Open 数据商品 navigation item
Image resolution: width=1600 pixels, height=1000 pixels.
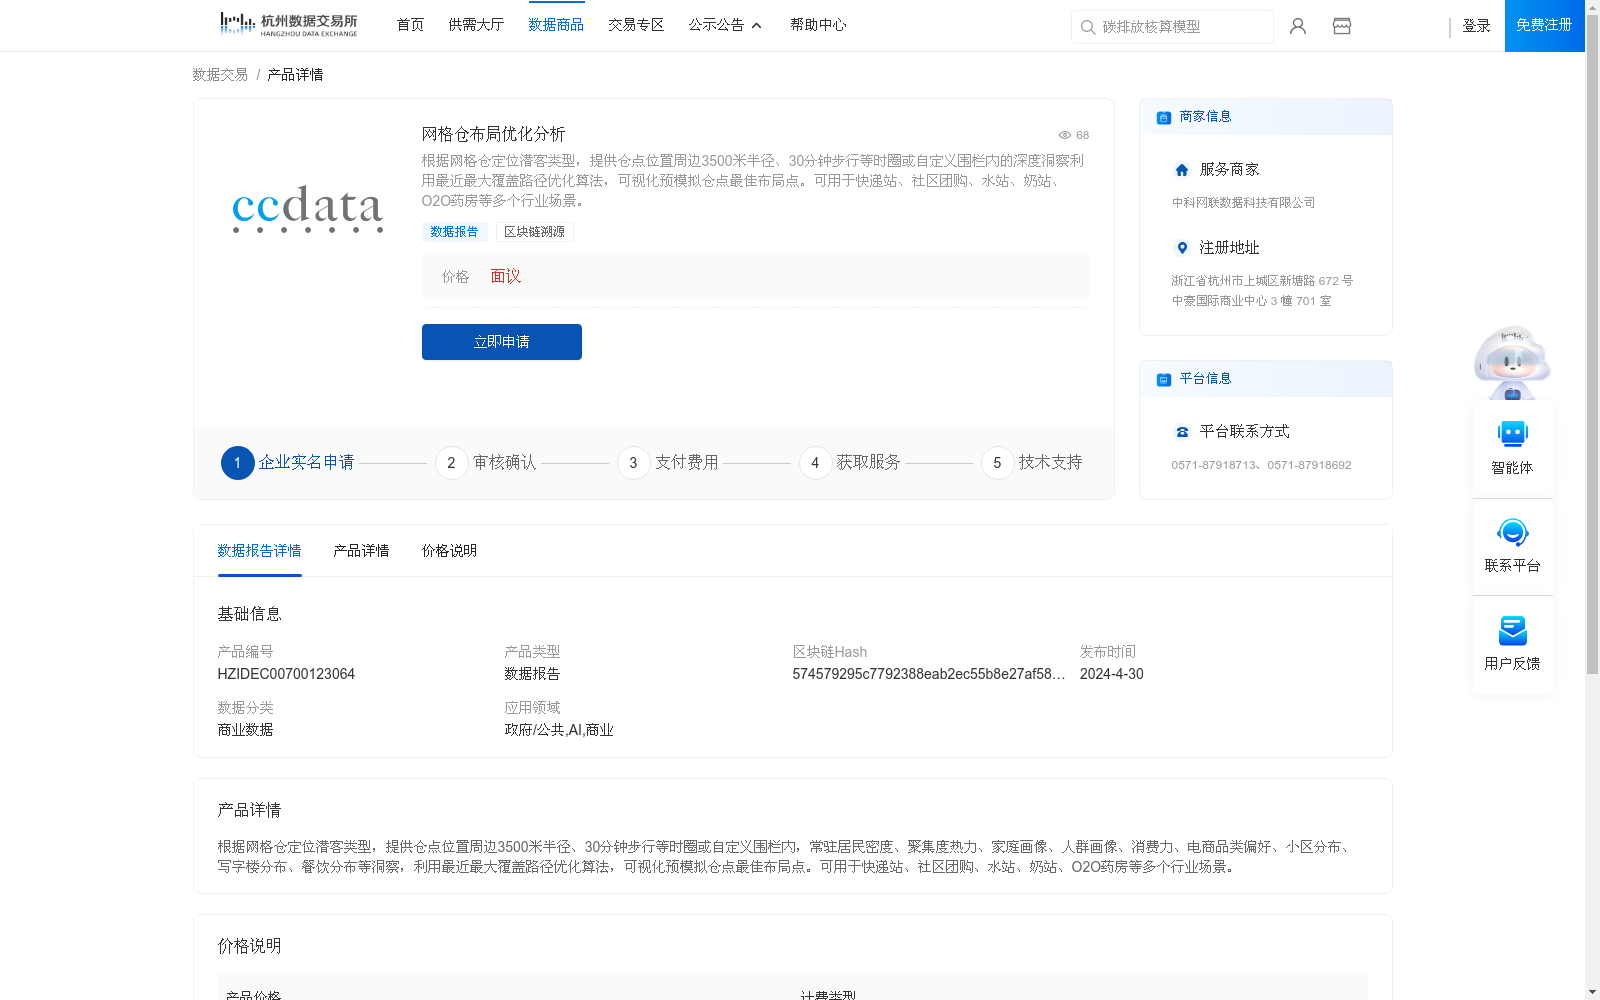coord(556,25)
